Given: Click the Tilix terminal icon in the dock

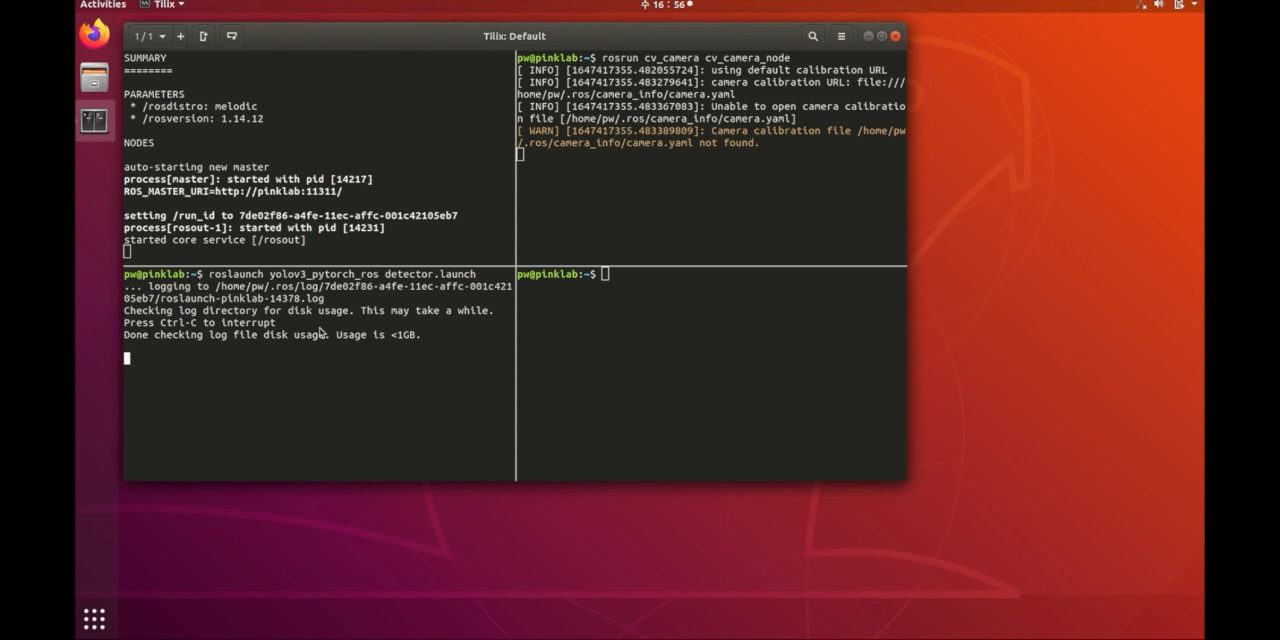Looking at the screenshot, I should (x=94, y=121).
